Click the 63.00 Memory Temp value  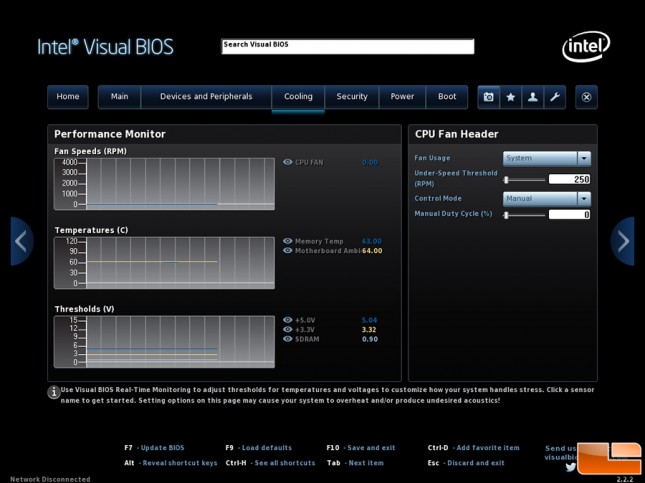click(x=372, y=242)
